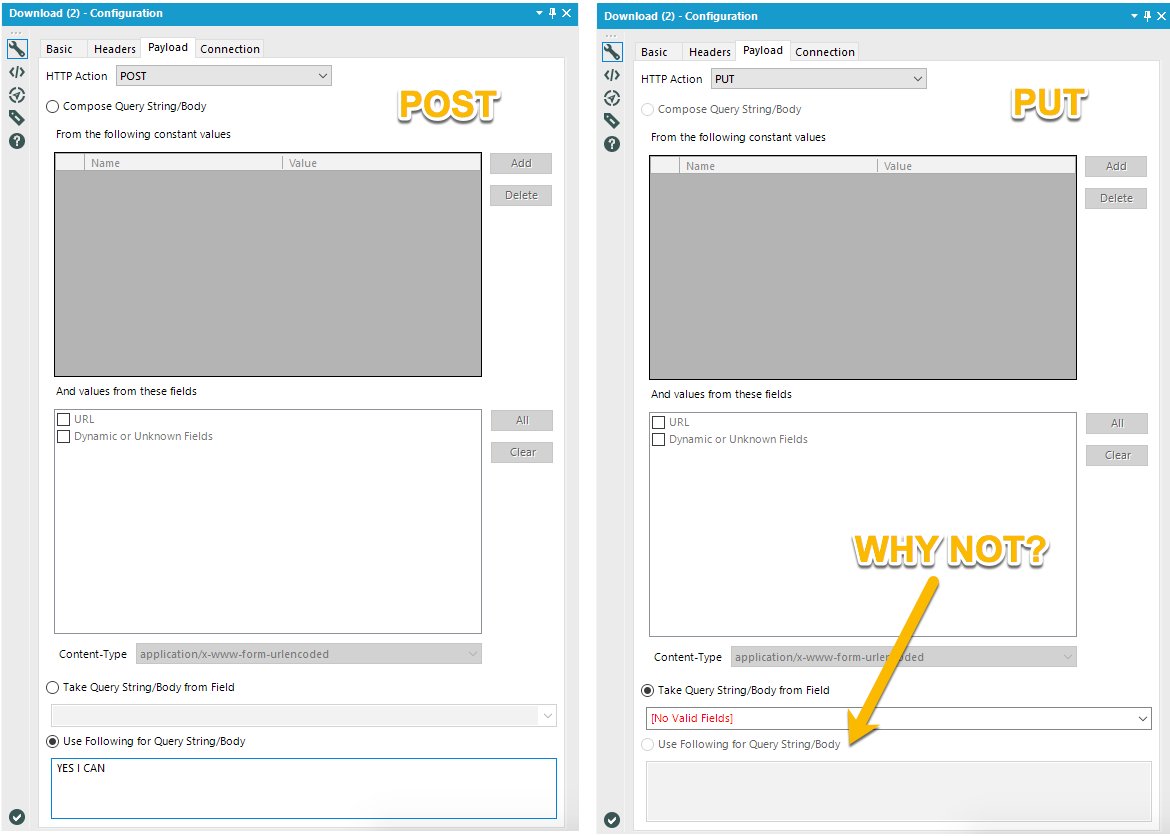Image resolution: width=1170 pixels, height=836 pixels.
Task: Select the annotation tag icon in left sidebar
Action: 16,117
